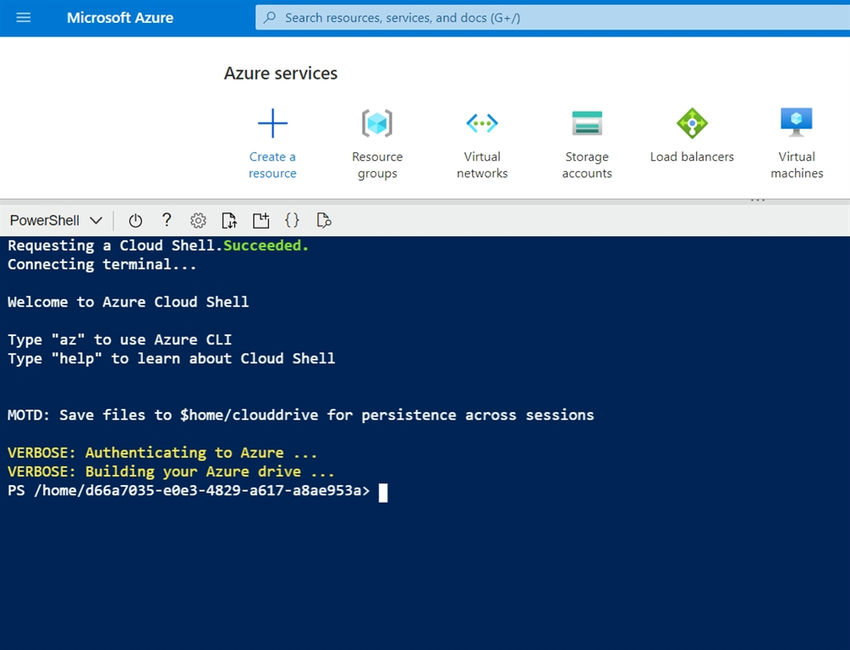
Task: Click the Create a resource plus icon
Action: click(x=272, y=122)
